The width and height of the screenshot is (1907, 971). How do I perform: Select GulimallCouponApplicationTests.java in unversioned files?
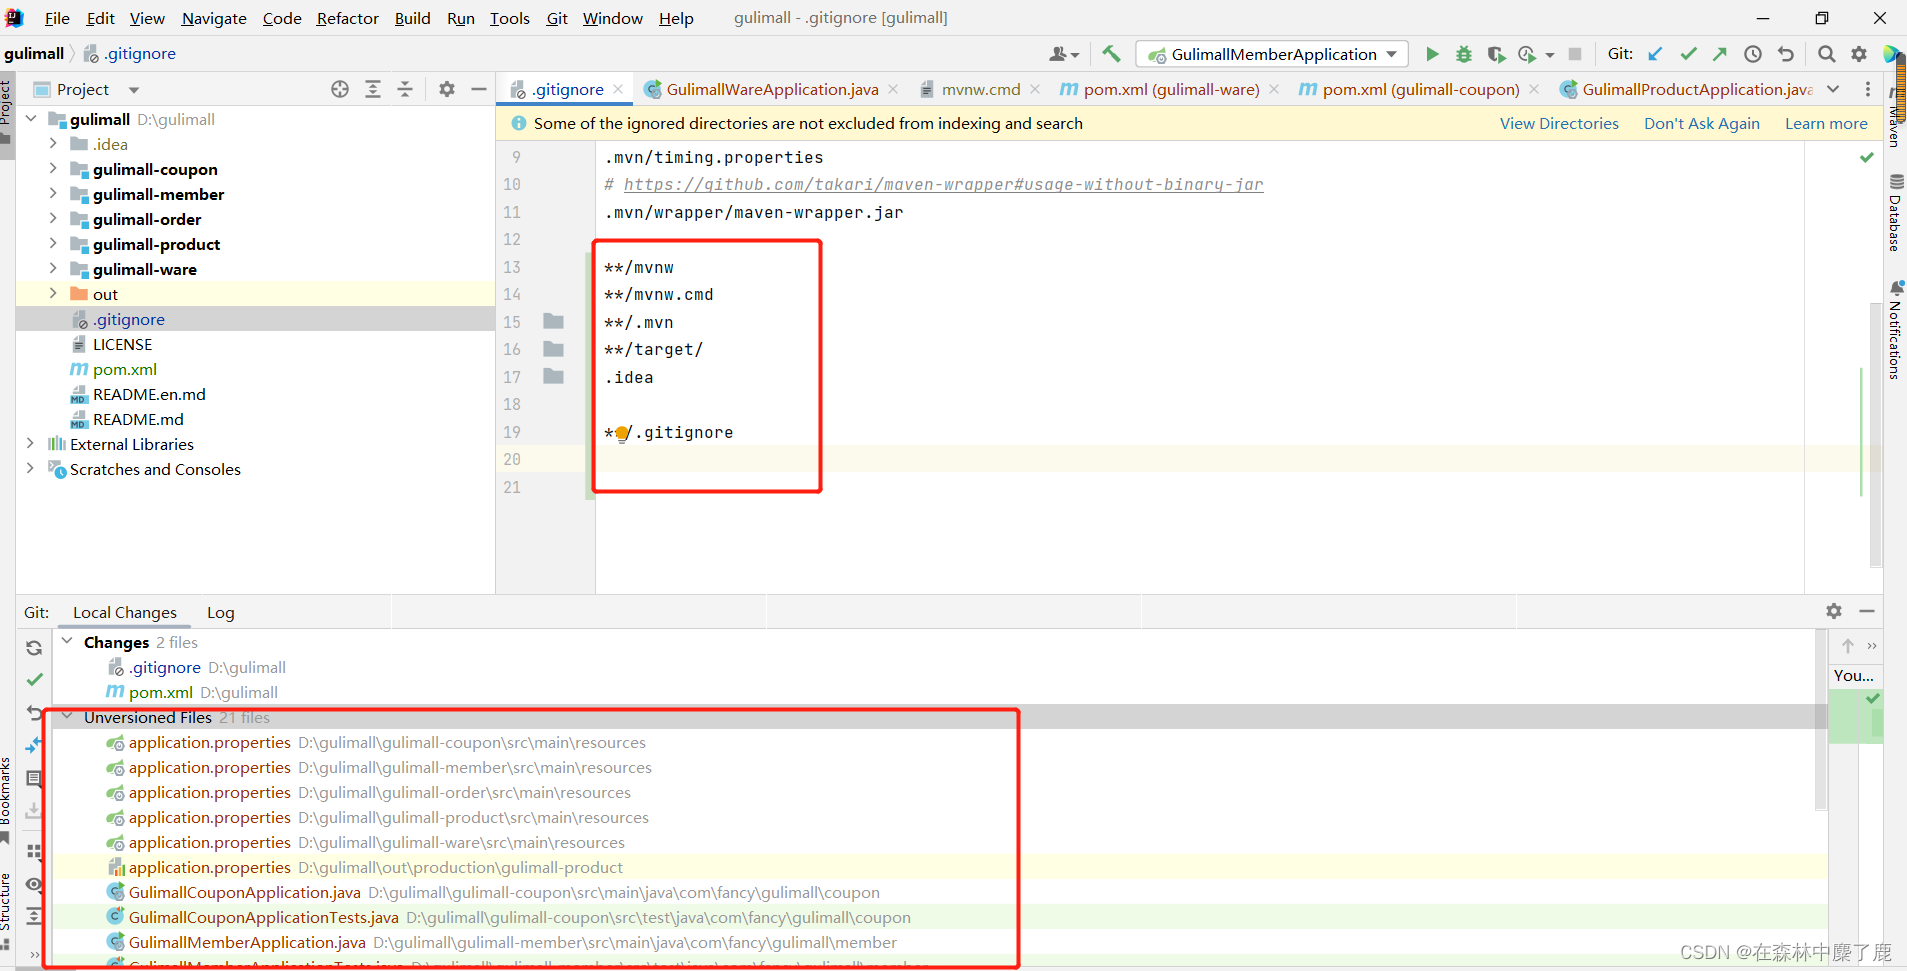point(263,917)
